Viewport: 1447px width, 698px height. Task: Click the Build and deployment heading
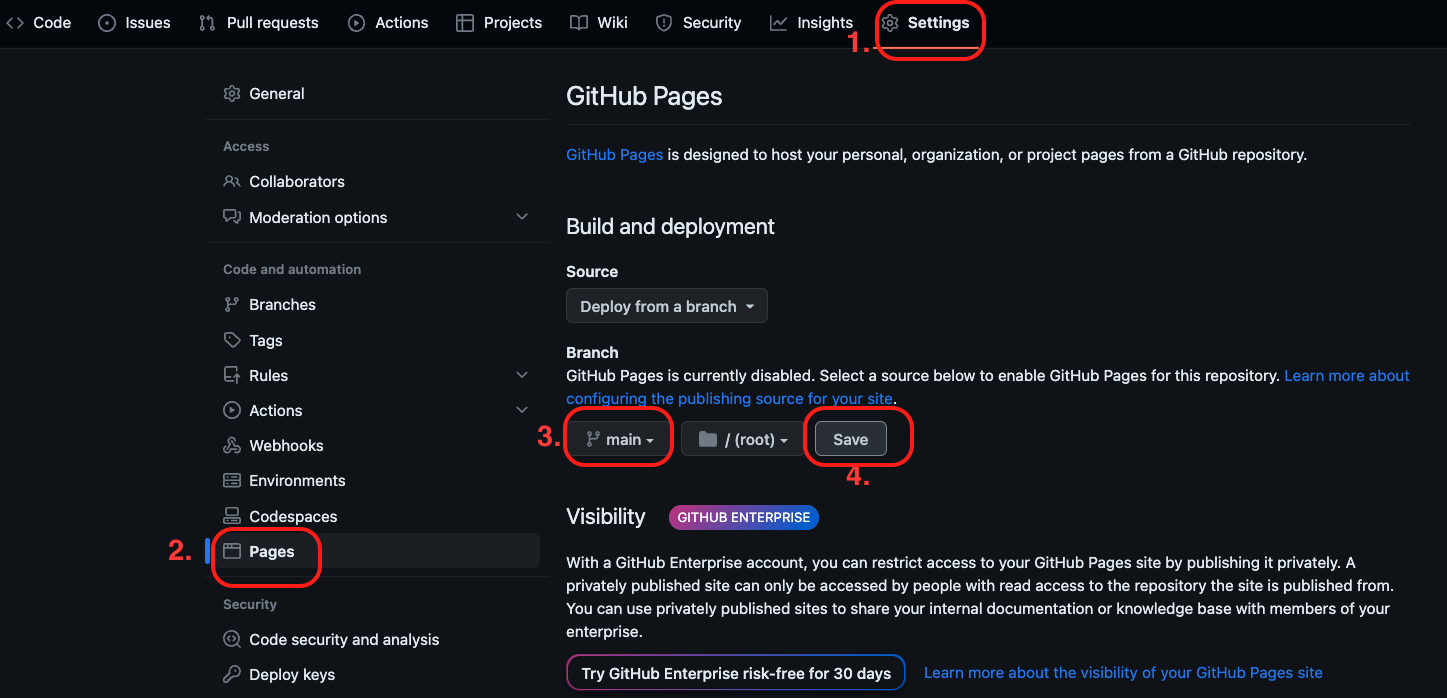[671, 227]
